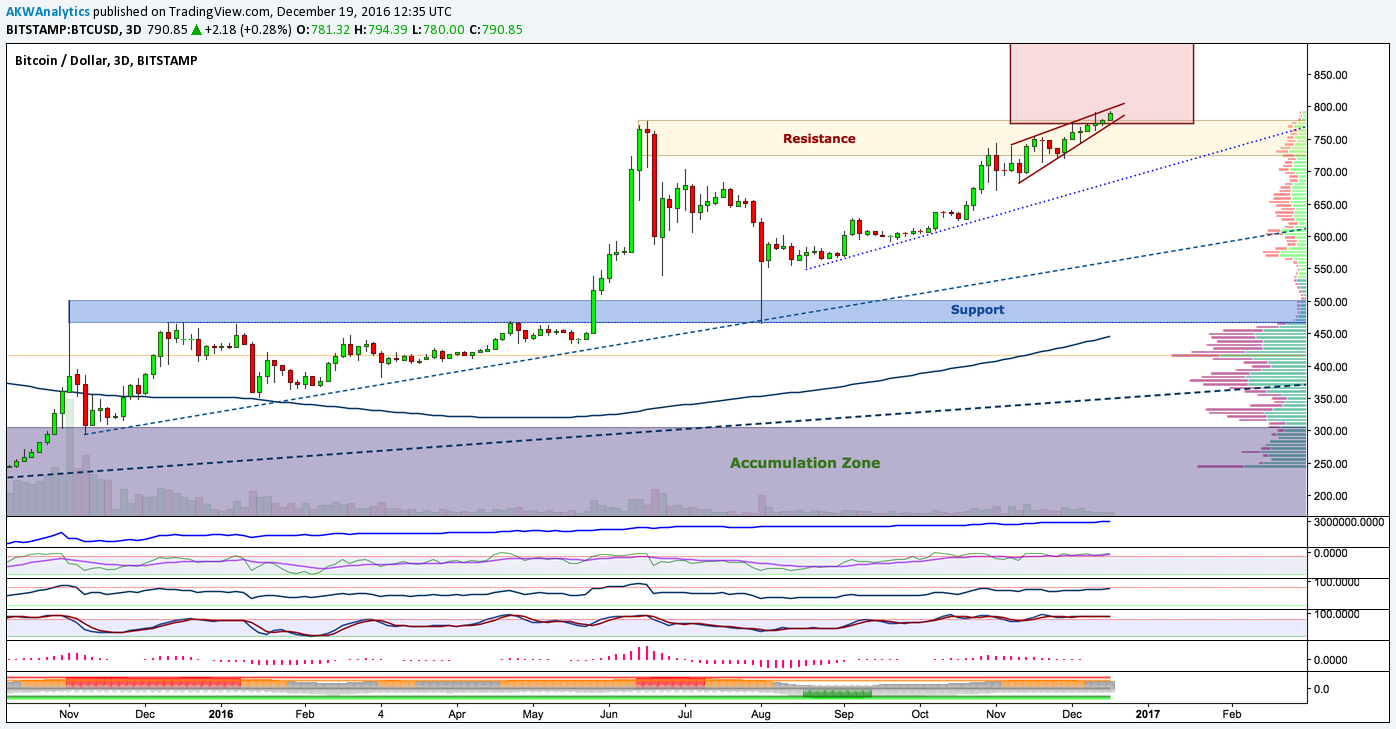Click the 'Apr' time axis label
Screen dimensions: 1396x729
457,715
